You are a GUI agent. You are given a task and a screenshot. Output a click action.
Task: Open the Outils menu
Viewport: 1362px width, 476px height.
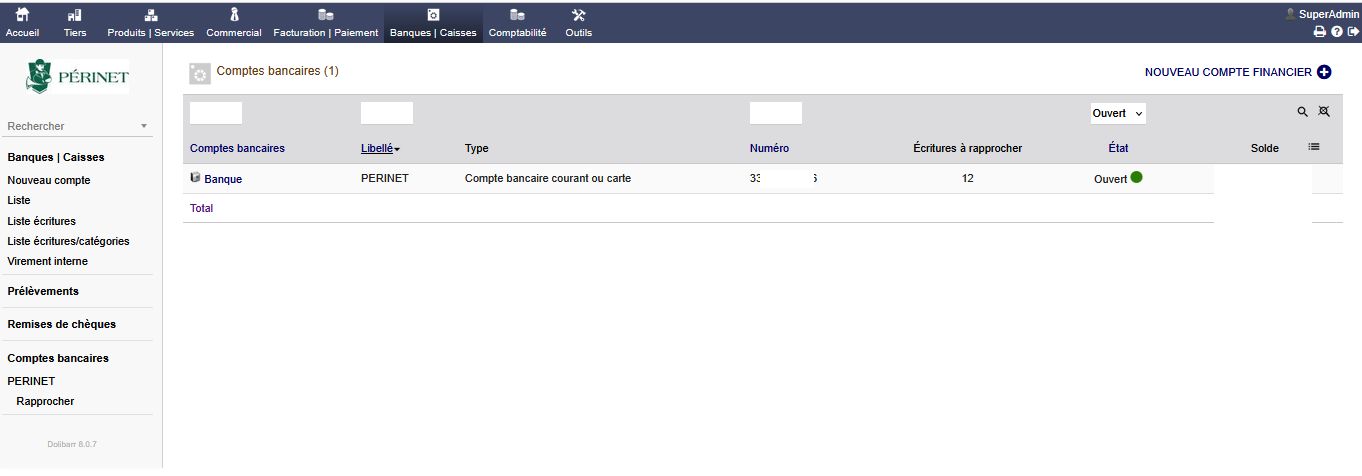[x=578, y=23]
